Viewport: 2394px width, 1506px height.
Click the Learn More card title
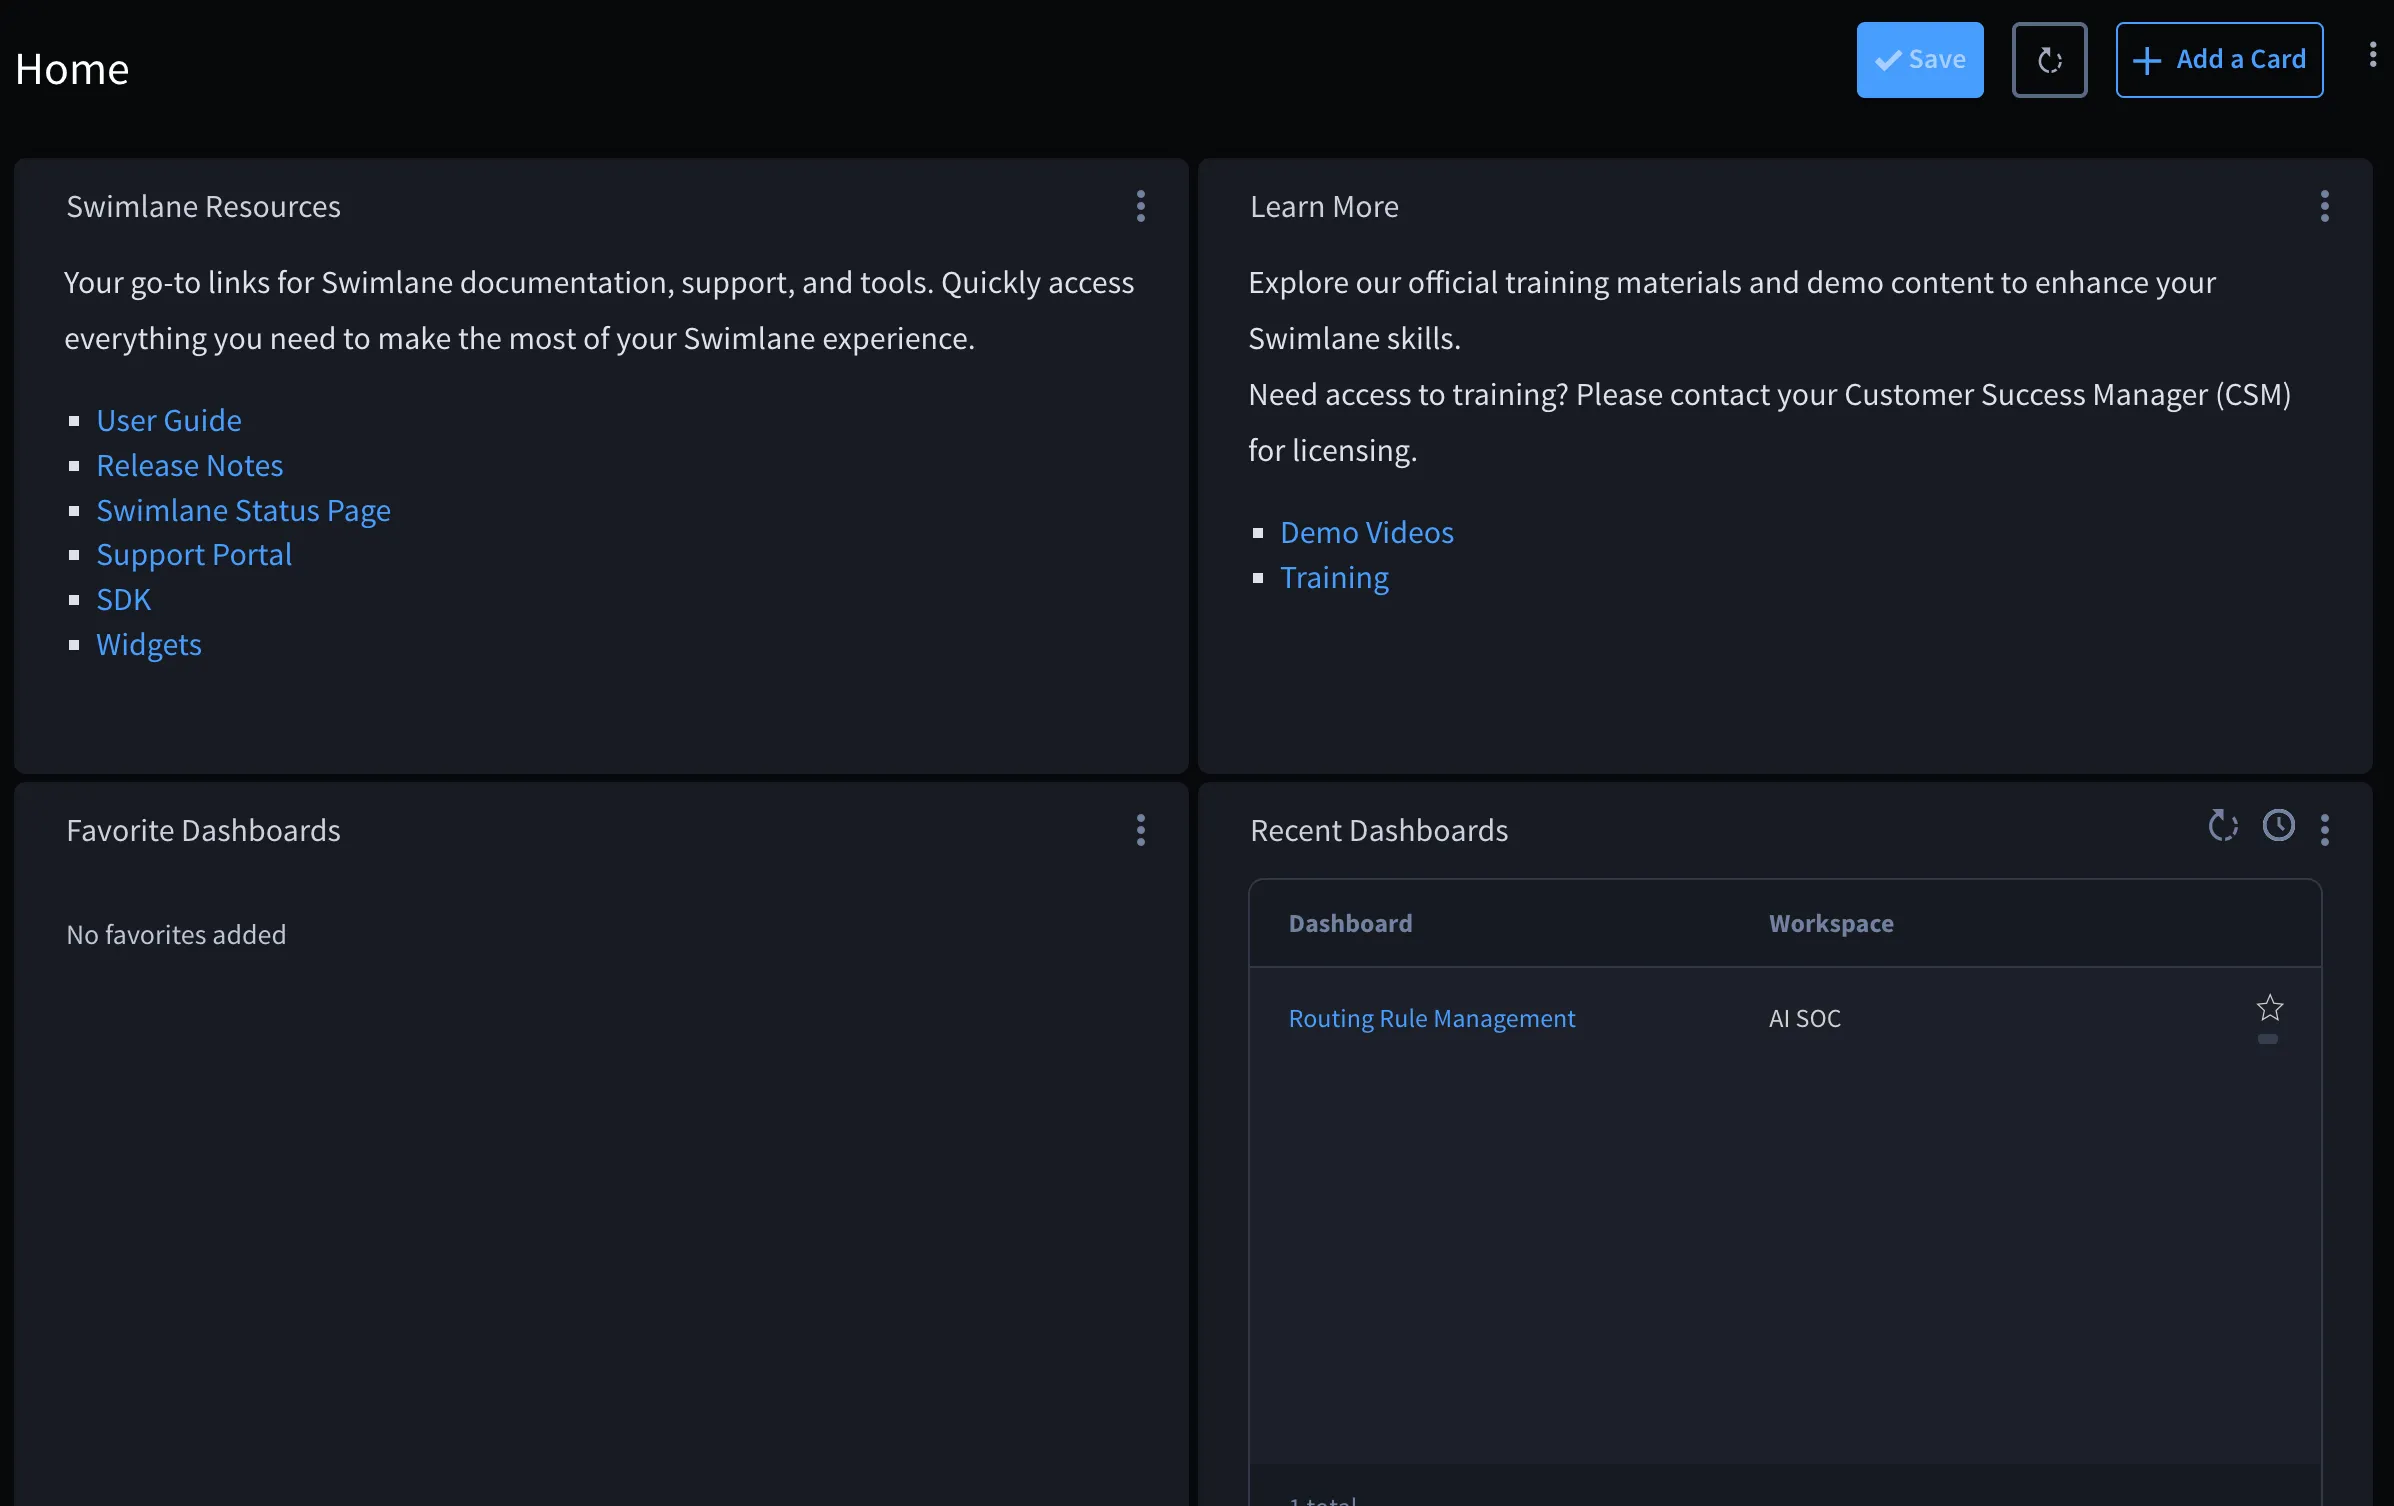click(1324, 206)
